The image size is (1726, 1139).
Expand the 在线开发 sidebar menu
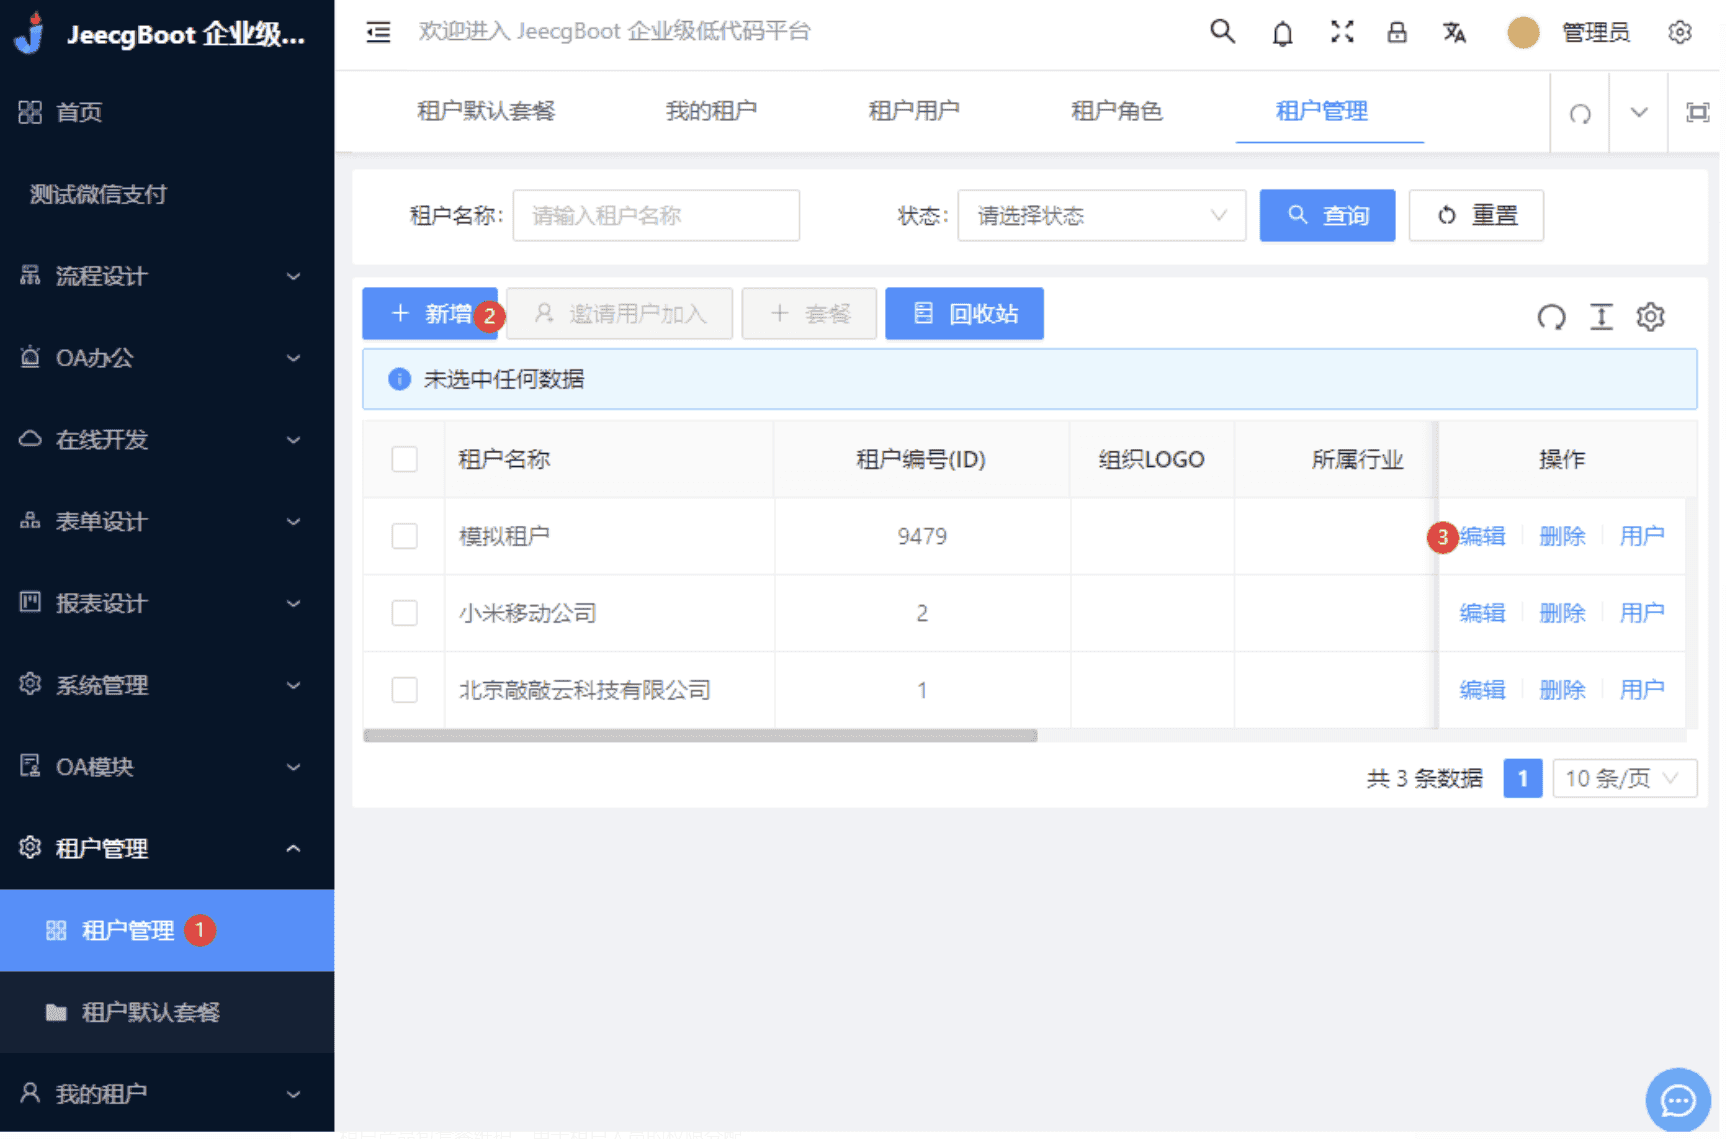tap(167, 440)
